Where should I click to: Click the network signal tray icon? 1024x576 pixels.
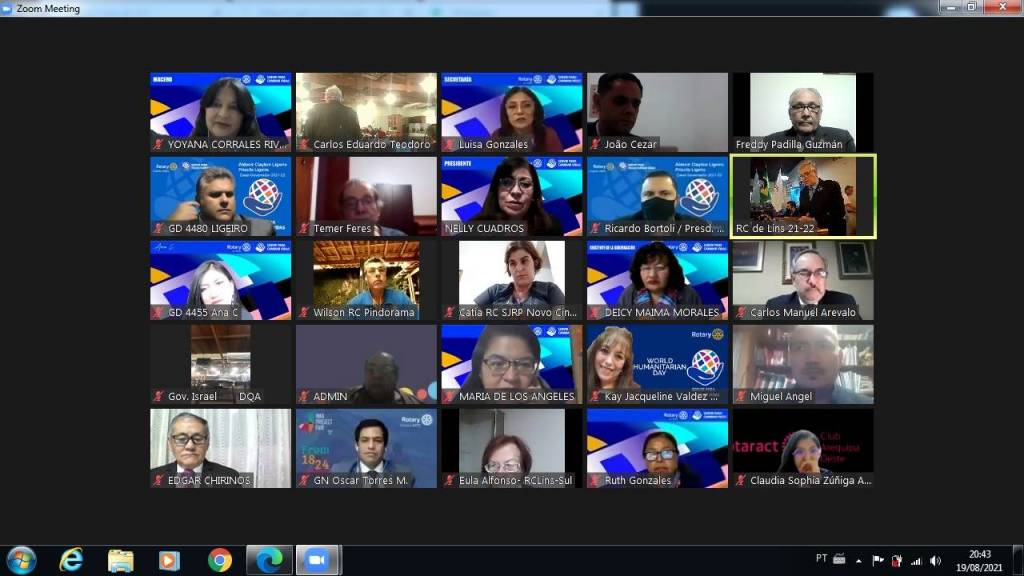pyautogui.click(x=916, y=561)
